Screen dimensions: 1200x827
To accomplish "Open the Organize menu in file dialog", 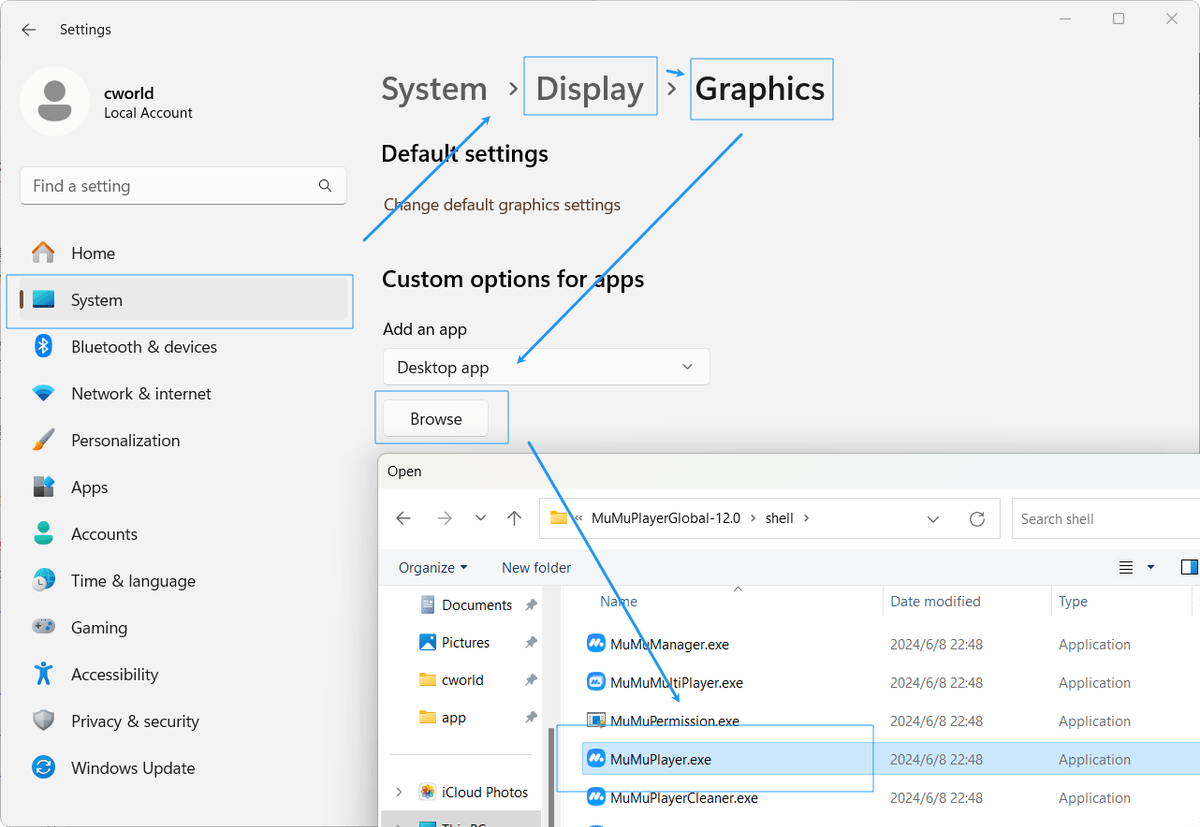I will [x=433, y=567].
